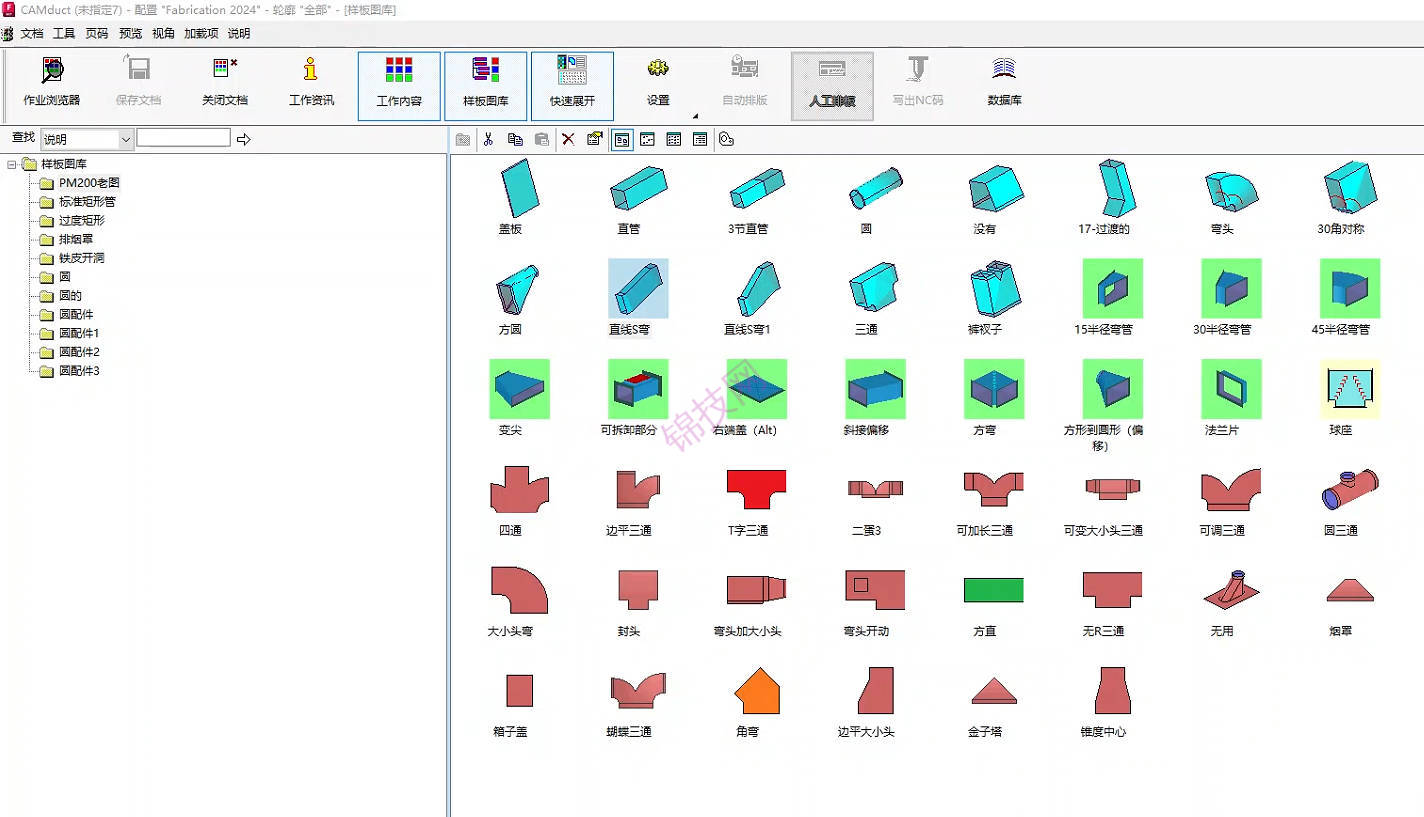1424x817 pixels.
Task: Click the search text input field
Action: (183, 138)
